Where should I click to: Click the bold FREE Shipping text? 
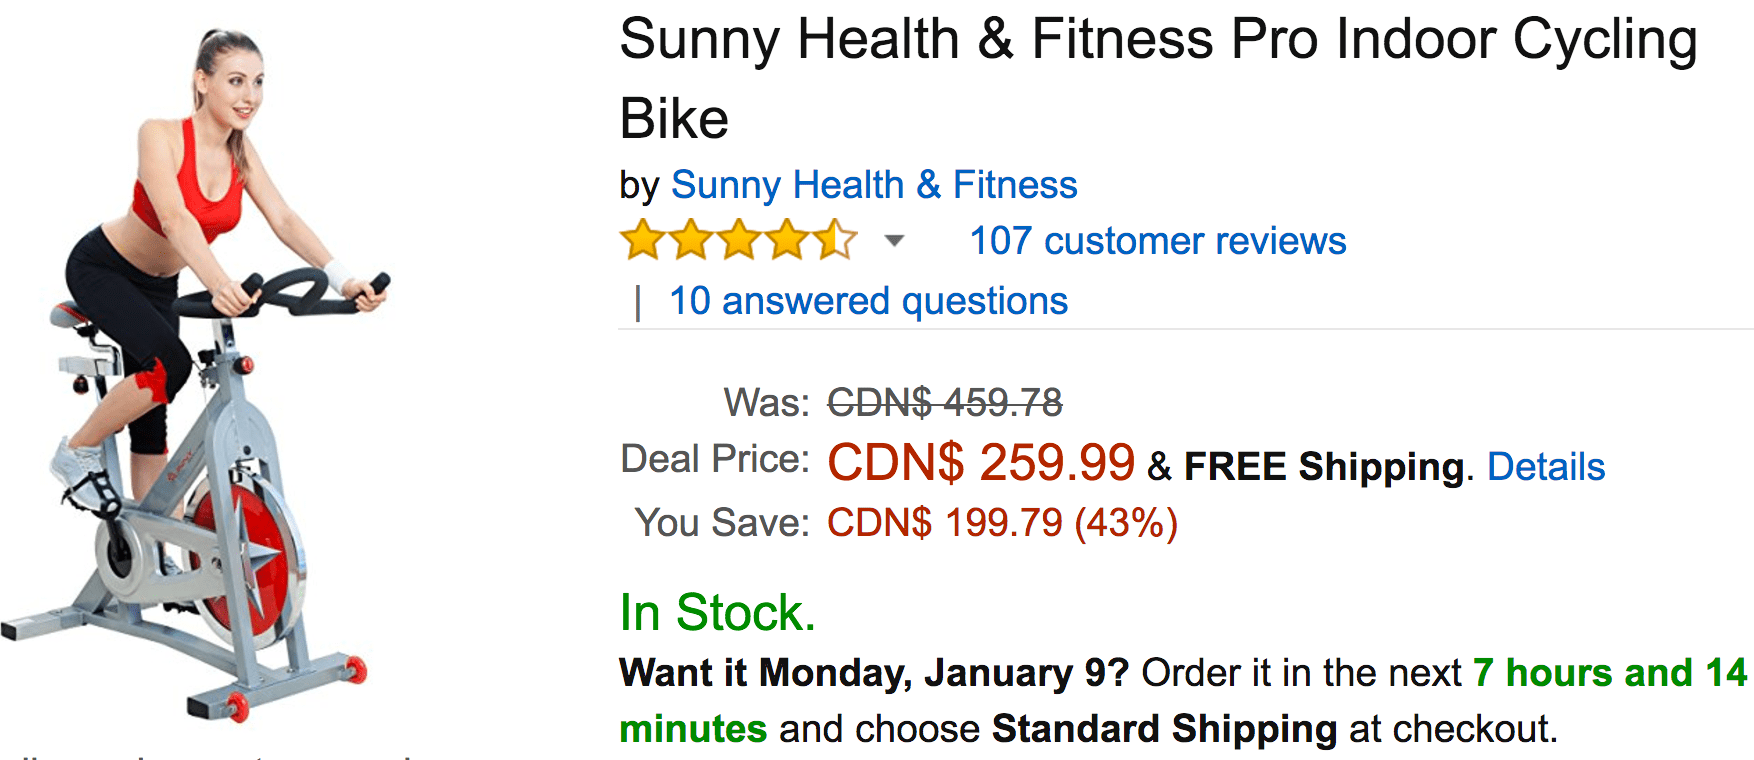[x=1325, y=467]
